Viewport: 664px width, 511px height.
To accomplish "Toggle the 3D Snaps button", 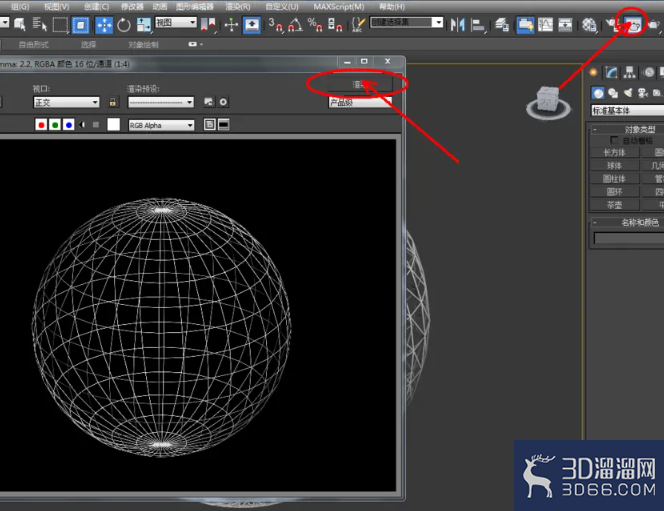I will coord(276,25).
